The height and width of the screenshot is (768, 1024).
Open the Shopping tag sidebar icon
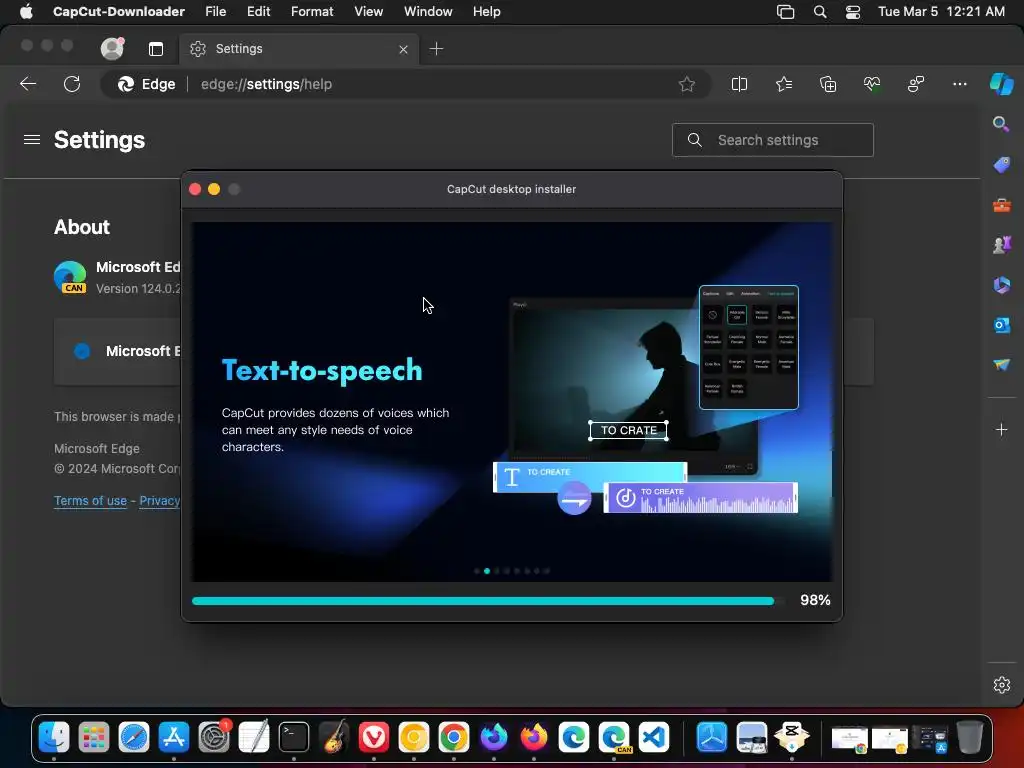pos(1001,165)
